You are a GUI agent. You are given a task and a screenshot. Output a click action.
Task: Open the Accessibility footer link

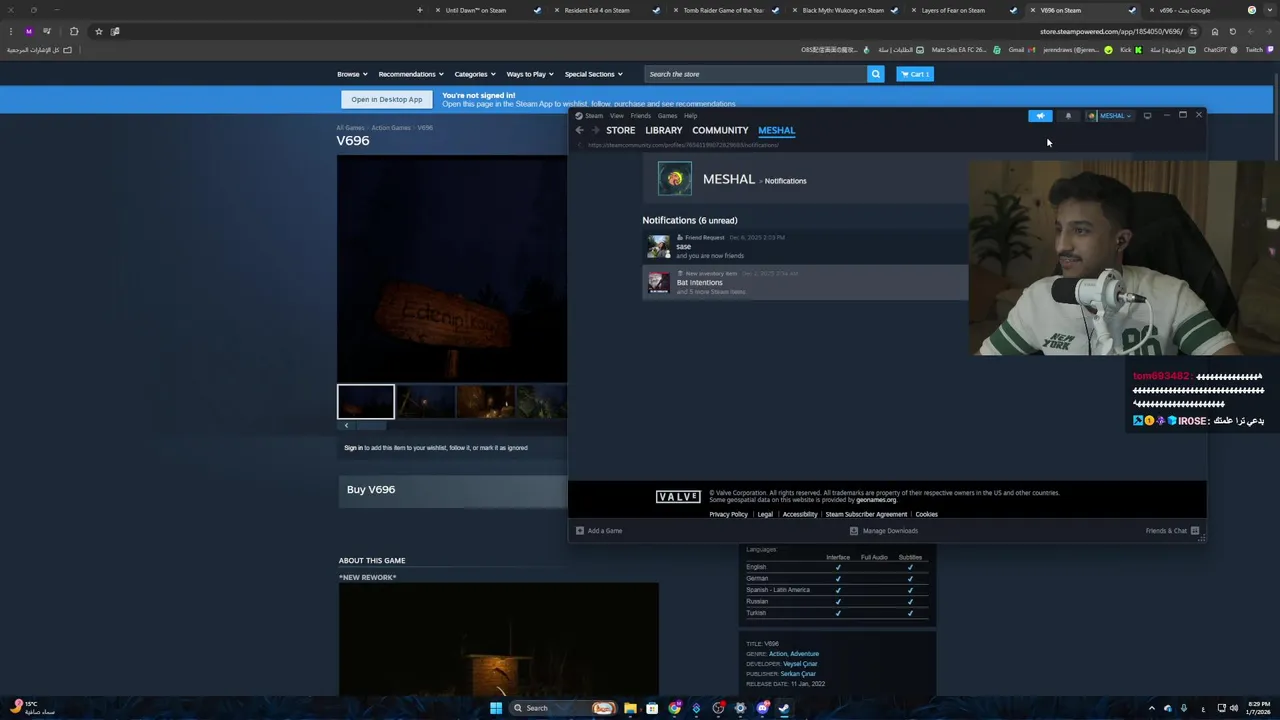(800, 514)
